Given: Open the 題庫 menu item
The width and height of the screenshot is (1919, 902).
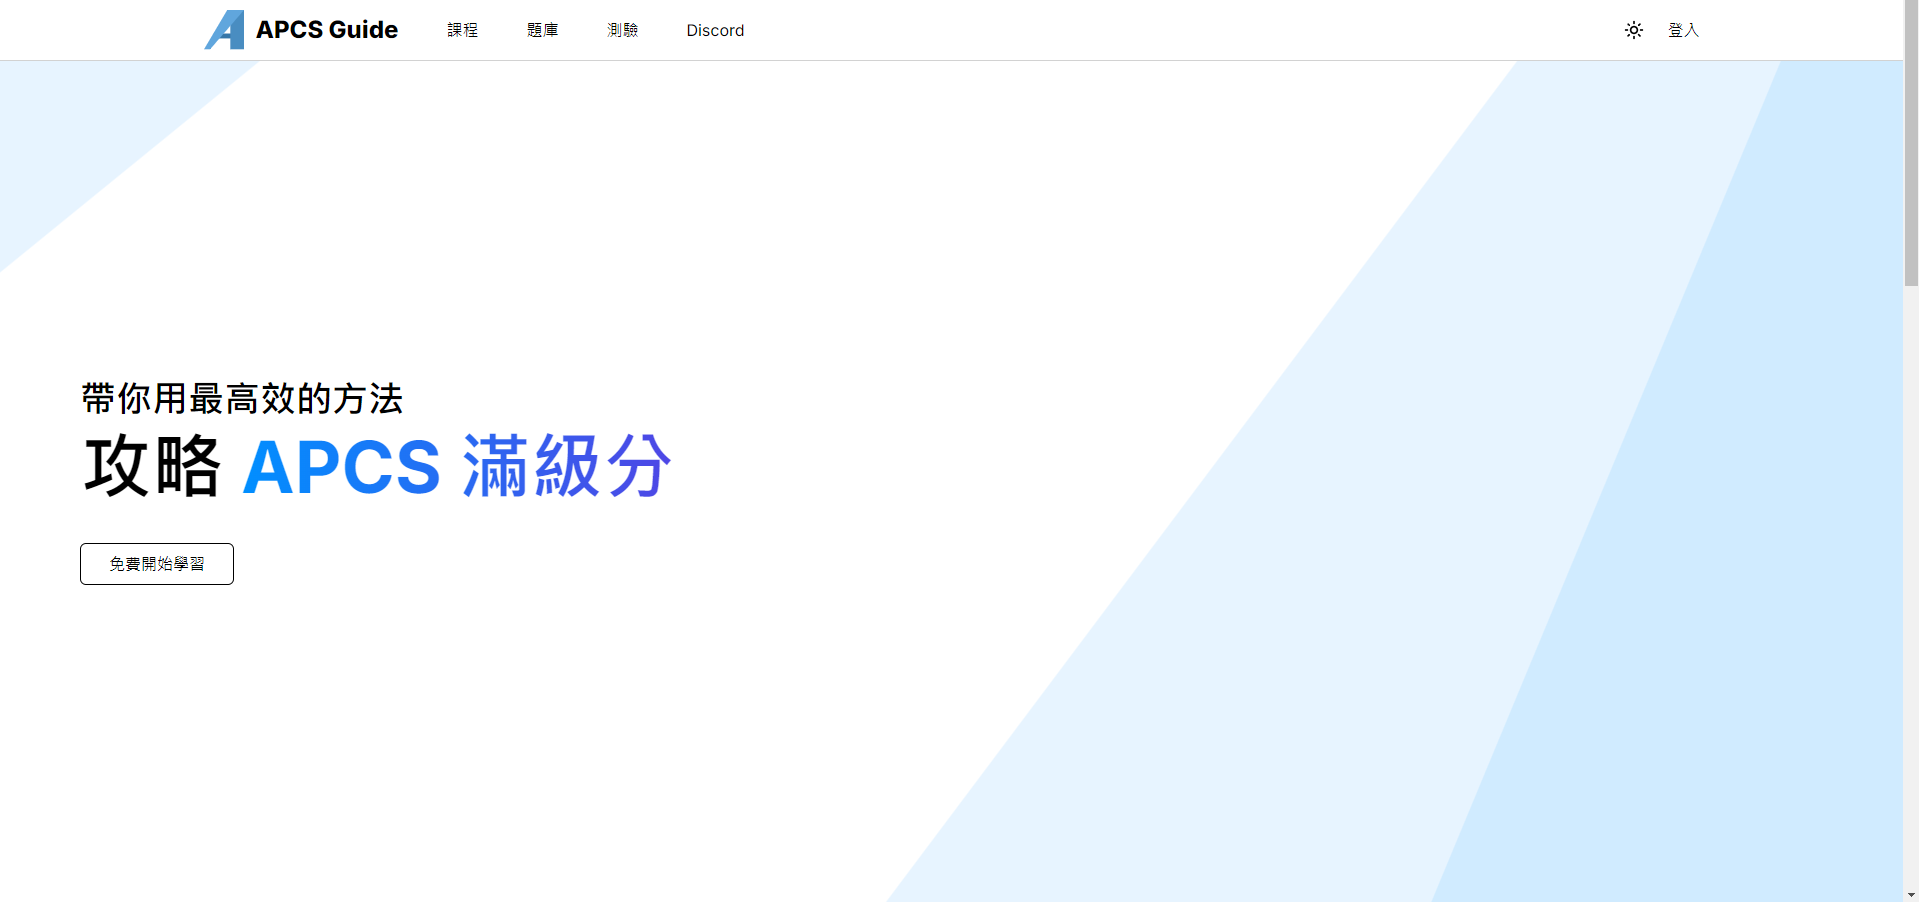Looking at the screenshot, I should pos(542,30).
